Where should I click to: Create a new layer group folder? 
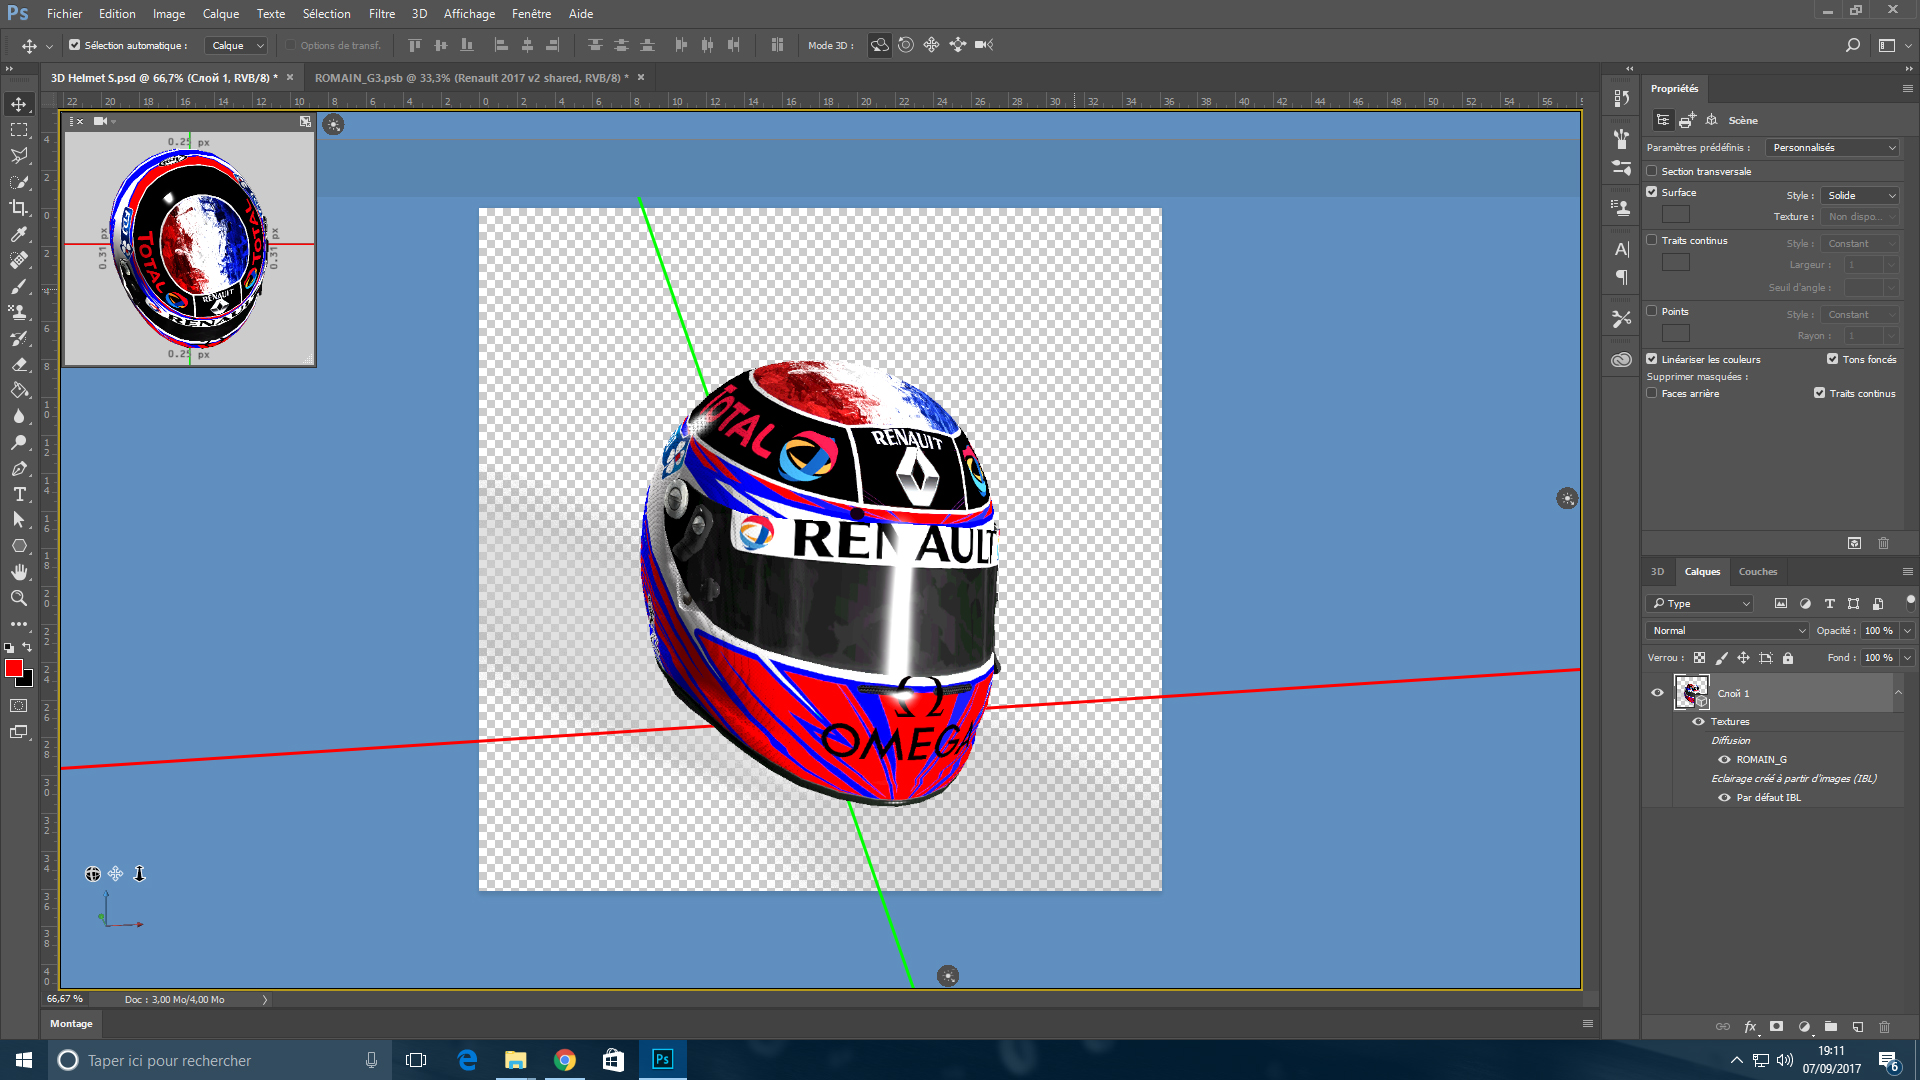1831,1026
